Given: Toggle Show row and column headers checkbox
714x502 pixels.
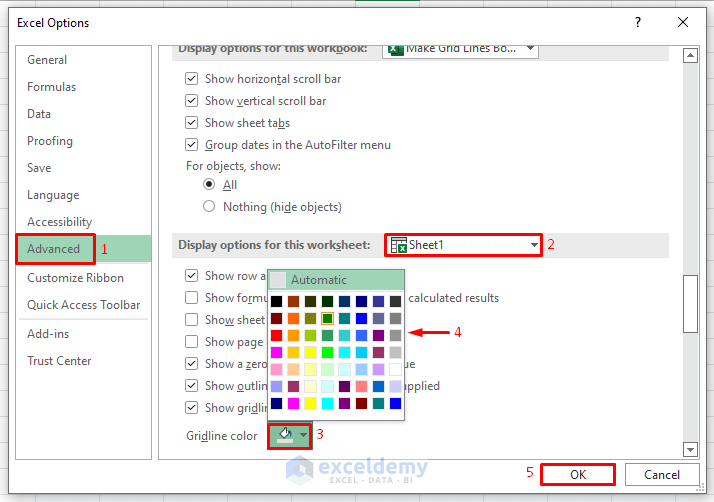Looking at the screenshot, I should tap(191, 276).
